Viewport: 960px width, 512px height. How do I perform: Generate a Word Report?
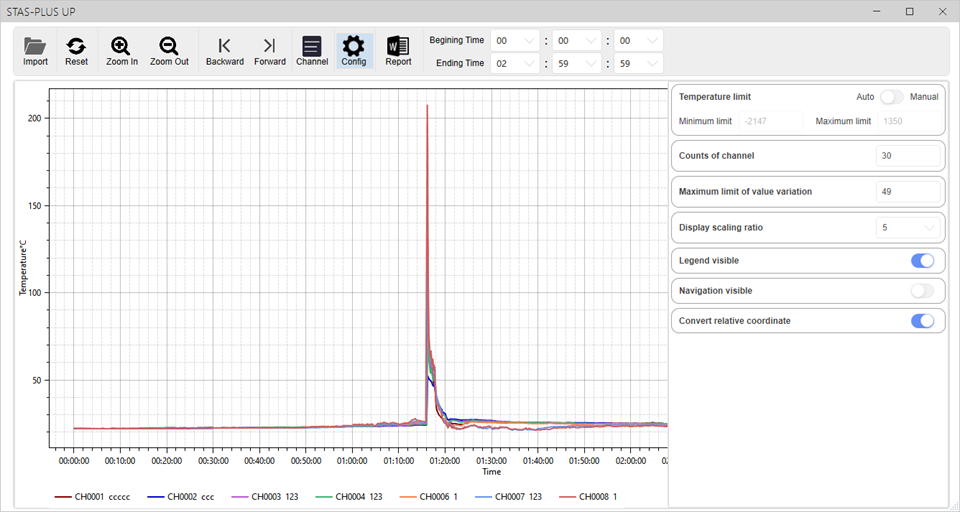398,51
